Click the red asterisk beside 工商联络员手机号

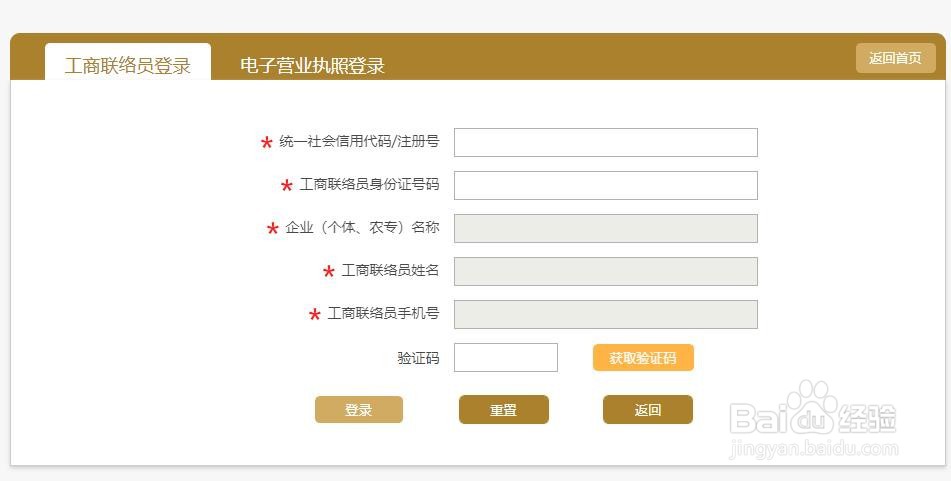[315, 315]
